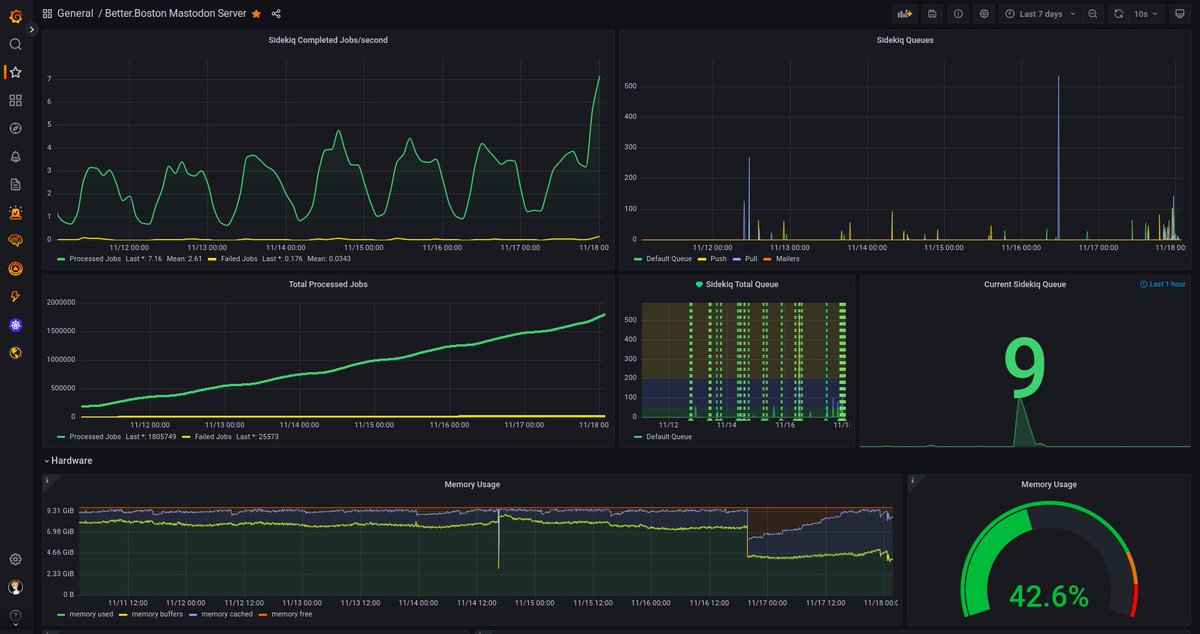Open Total Processed Jobs panel title menu
Viewport: 1200px width, 634px height.
[x=328, y=284]
